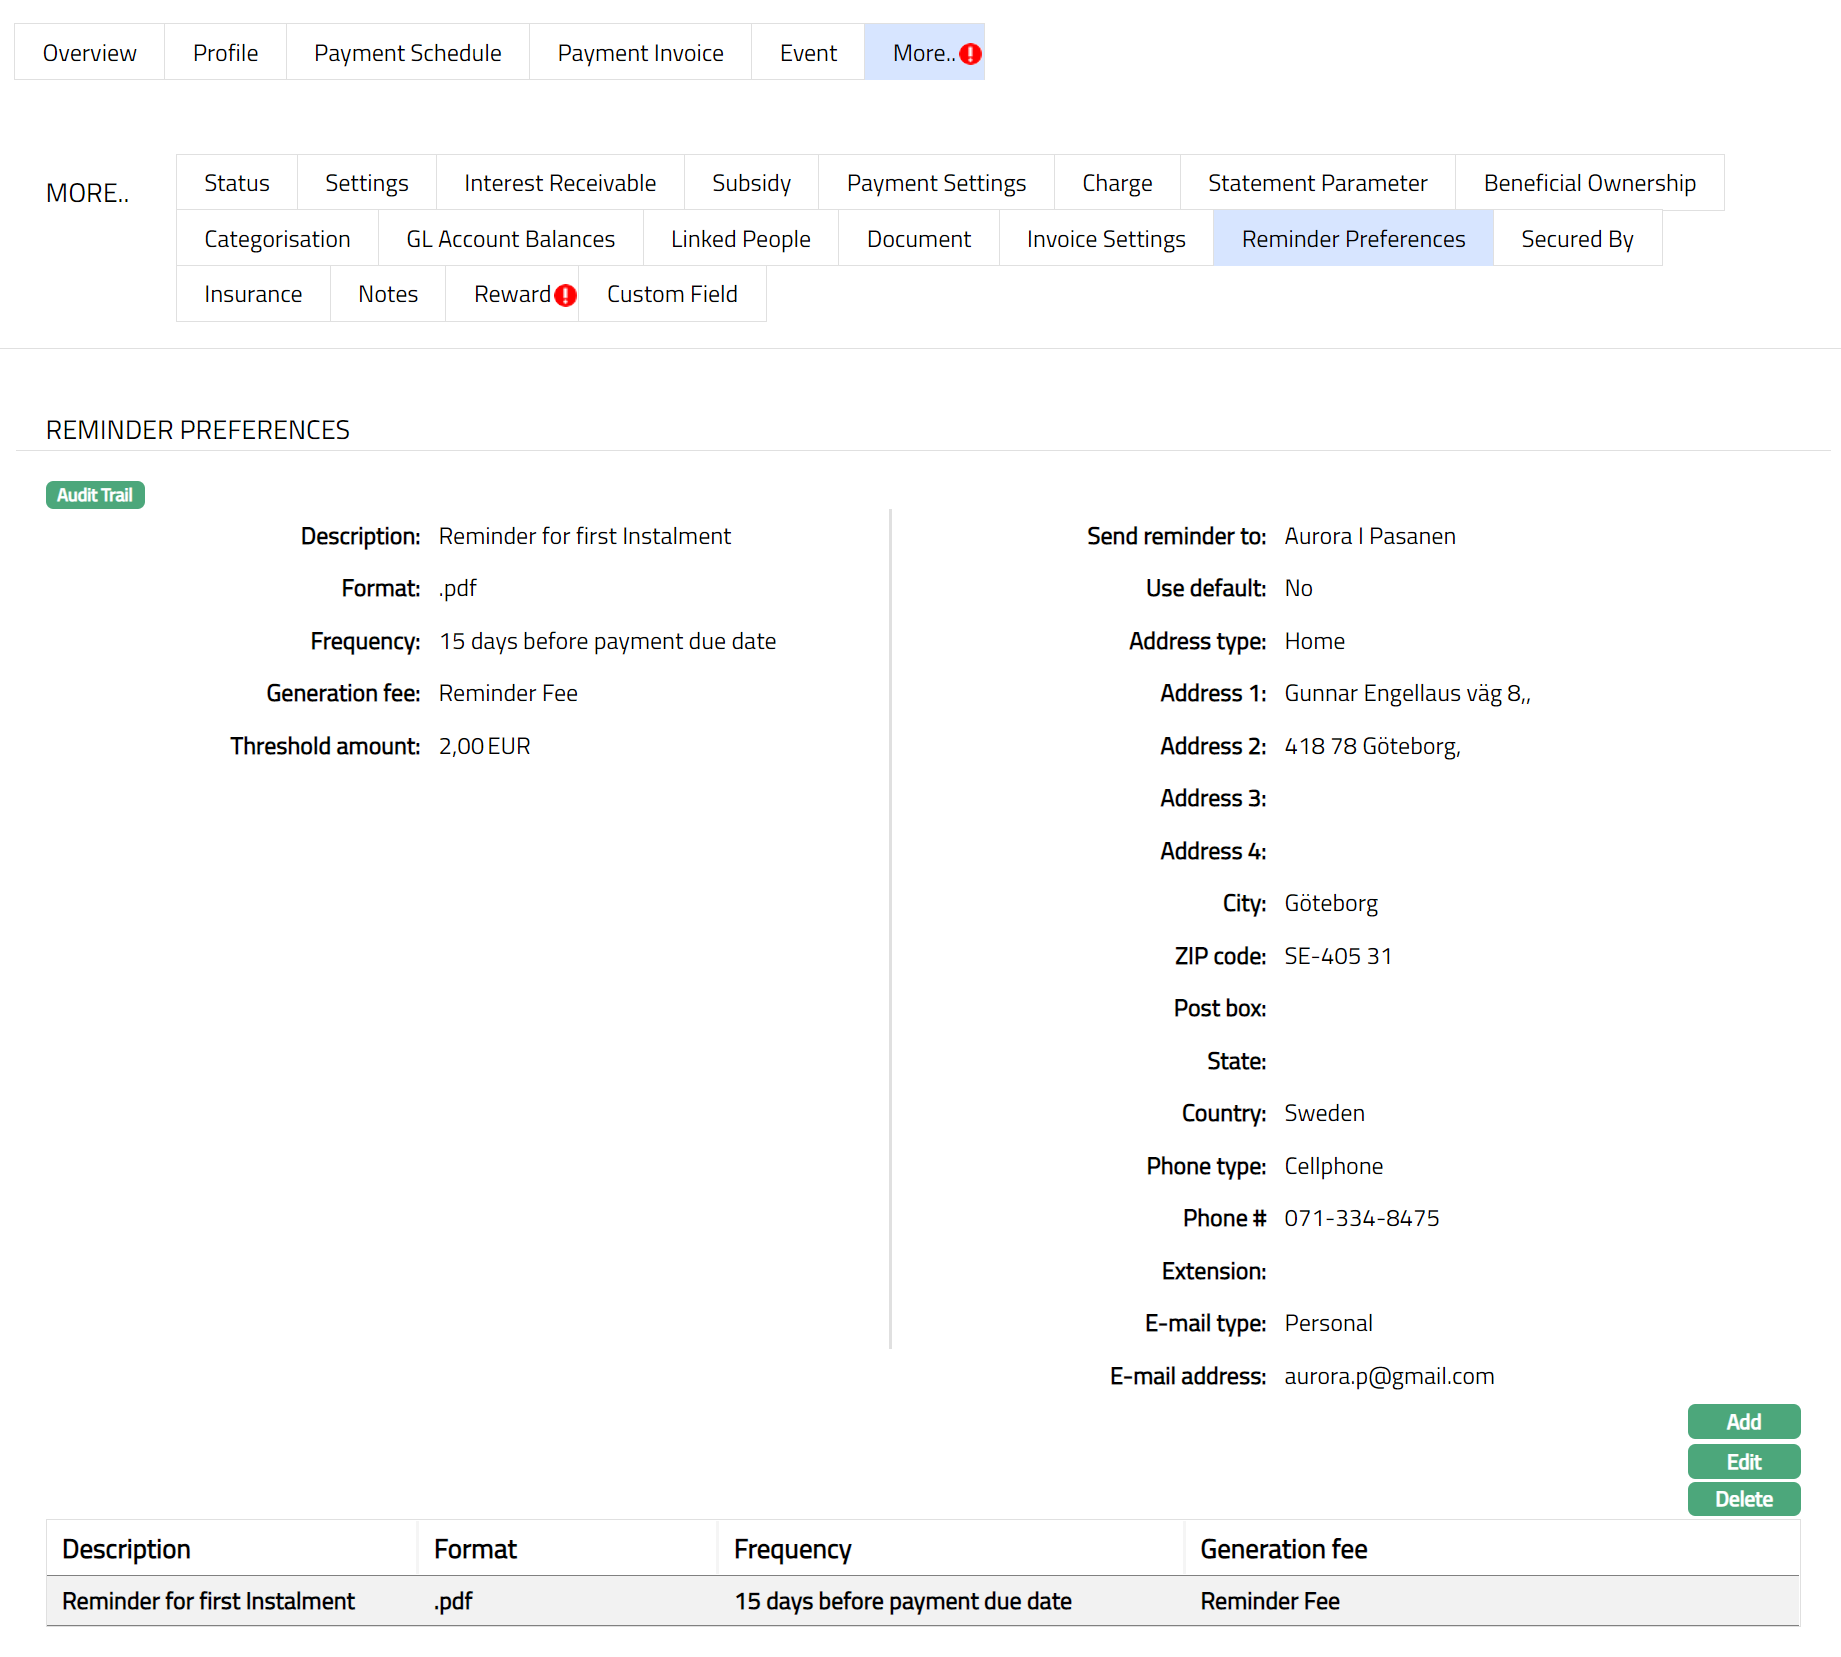Open the Payment Schedule tab
This screenshot has width=1841, height=1657.
407,53
